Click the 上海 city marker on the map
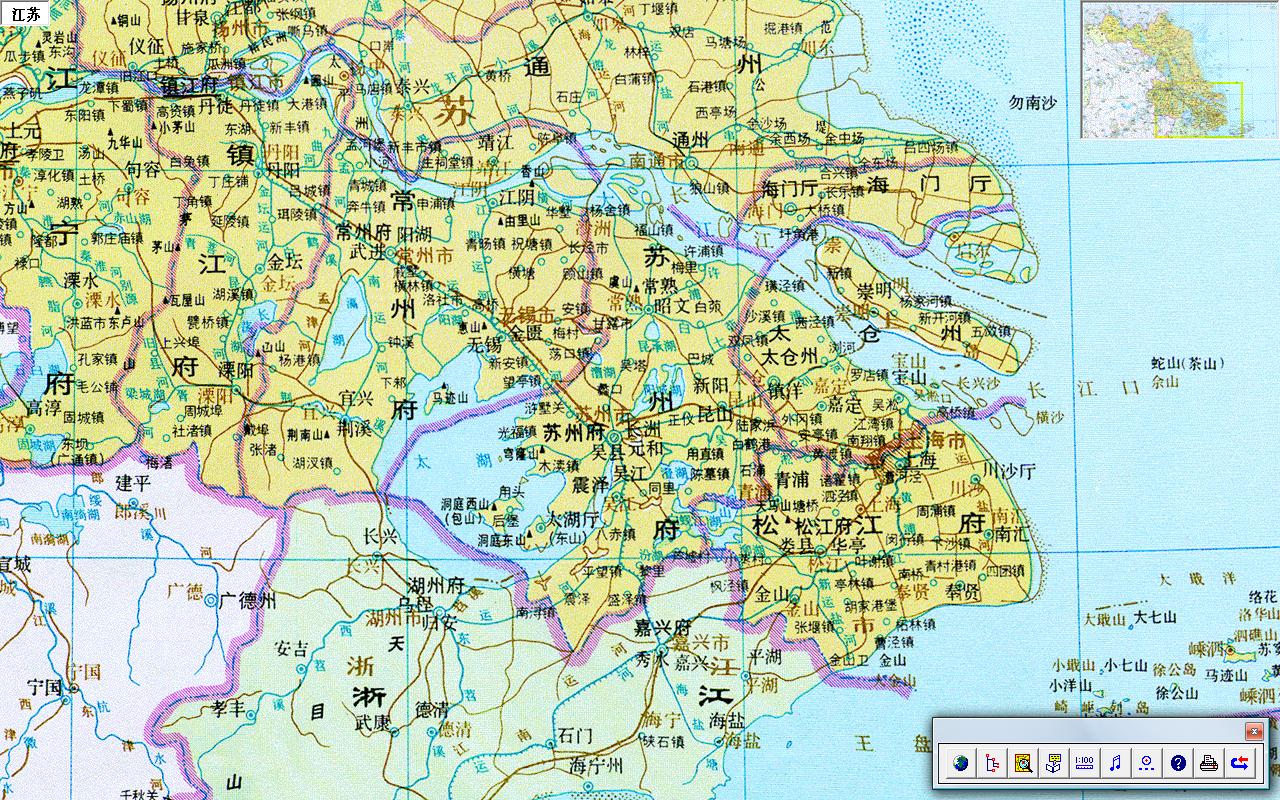Image resolution: width=1280 pixels, height=800 pixels. [919, 460]
